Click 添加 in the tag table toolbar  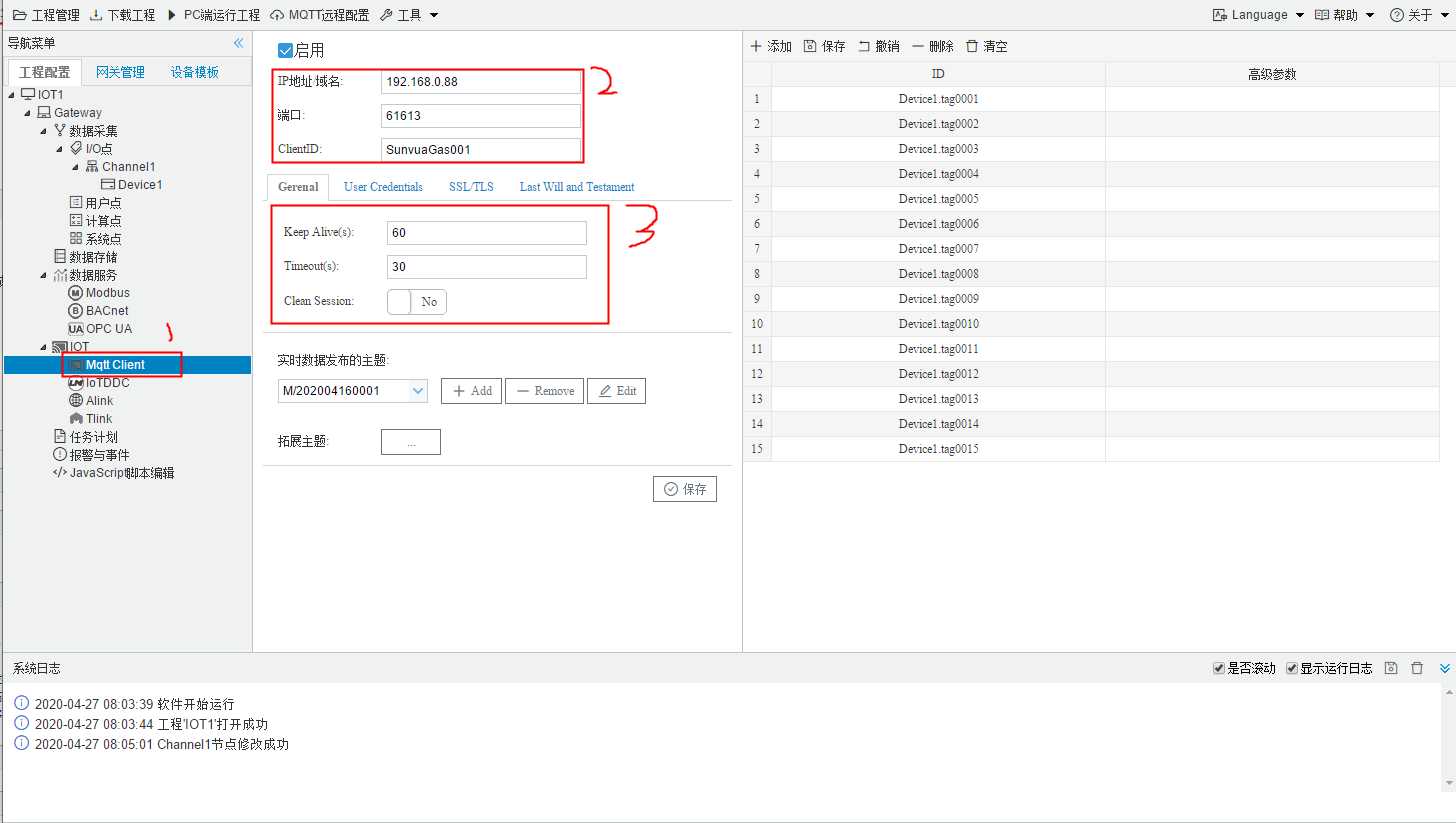coord(771,47)
